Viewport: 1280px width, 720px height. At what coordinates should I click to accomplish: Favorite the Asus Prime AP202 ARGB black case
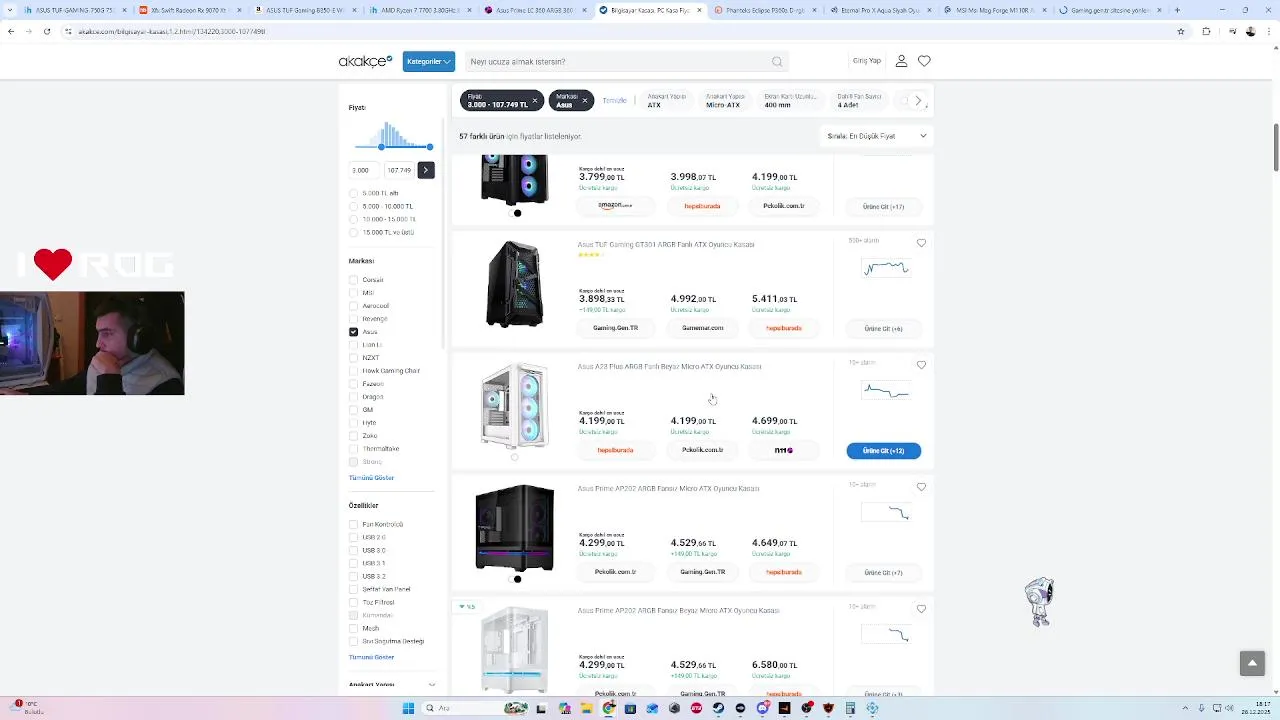click(921, 487)
